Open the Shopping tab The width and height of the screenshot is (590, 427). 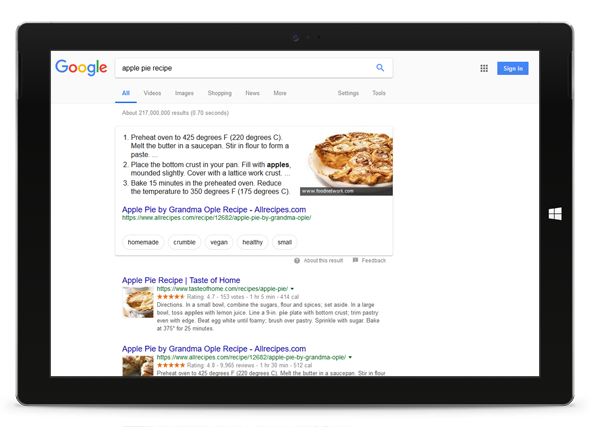coord(219,93)
